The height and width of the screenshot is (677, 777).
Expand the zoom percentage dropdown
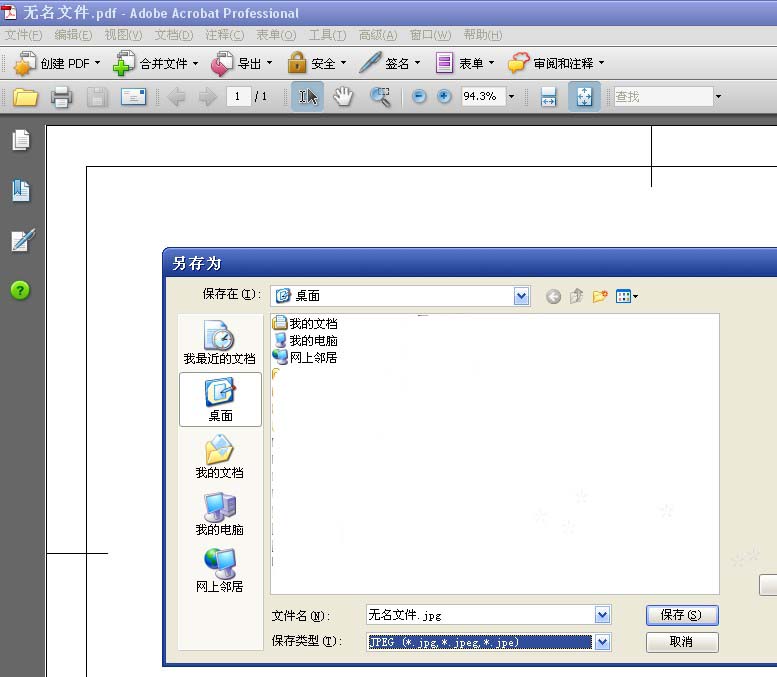point(511,96)
